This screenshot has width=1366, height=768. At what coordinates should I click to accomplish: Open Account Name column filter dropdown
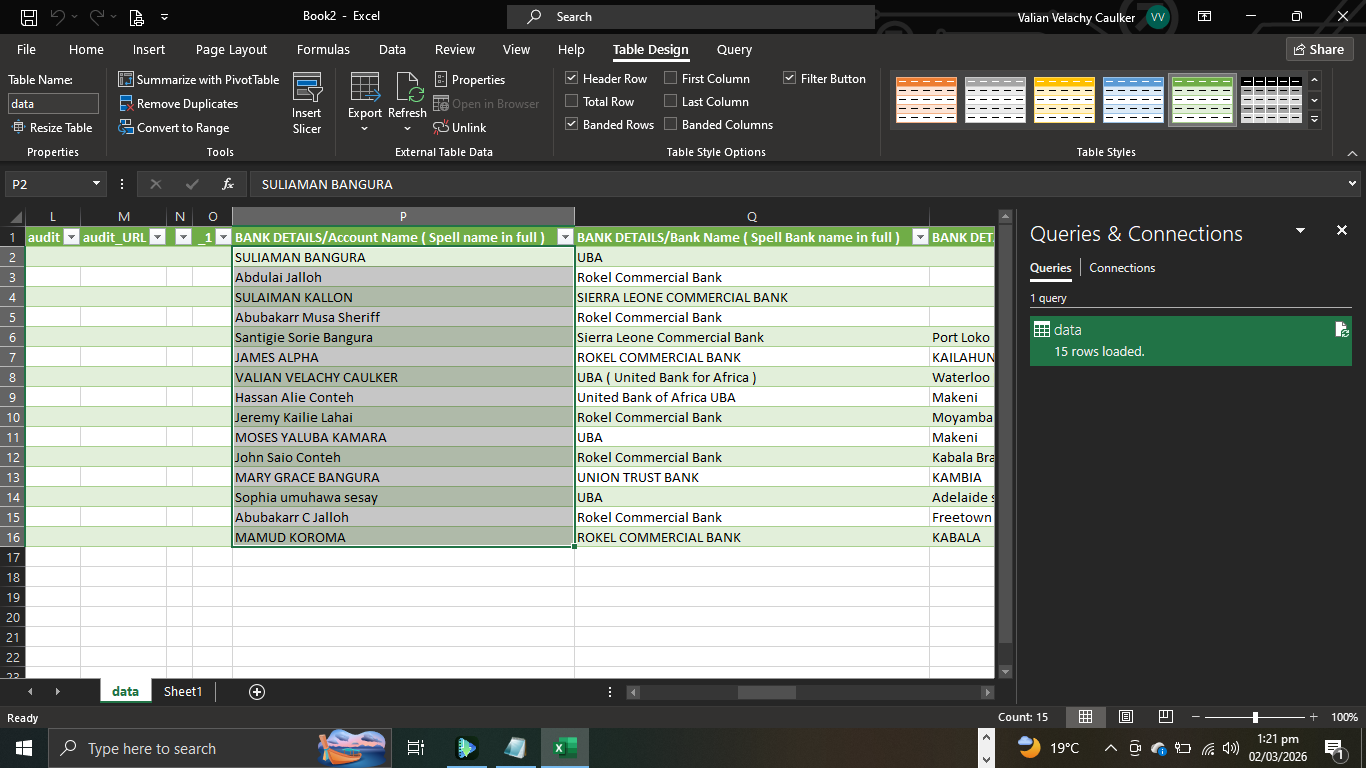pos(565,238)
